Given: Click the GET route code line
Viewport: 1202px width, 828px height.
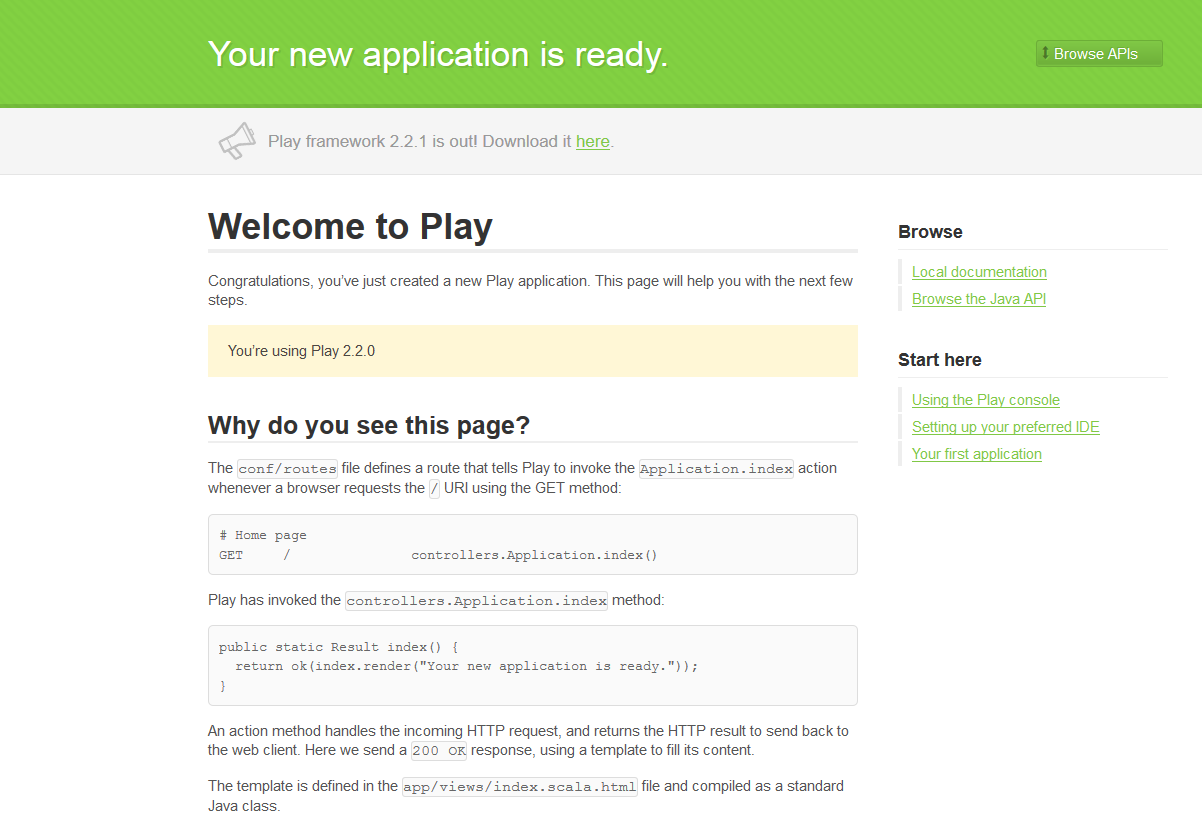Looking at the screenshot, I should click(x=438, y=555).
